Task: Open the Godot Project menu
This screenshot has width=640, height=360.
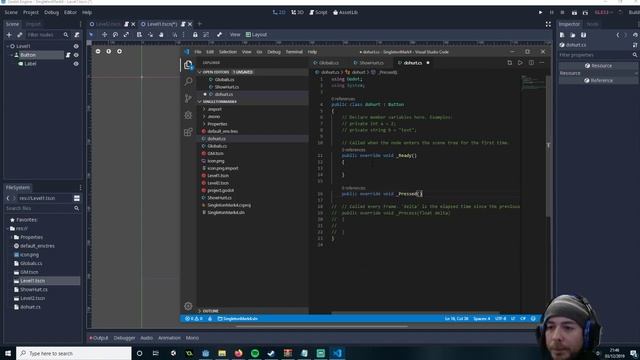Action: [x=31, y=12]
